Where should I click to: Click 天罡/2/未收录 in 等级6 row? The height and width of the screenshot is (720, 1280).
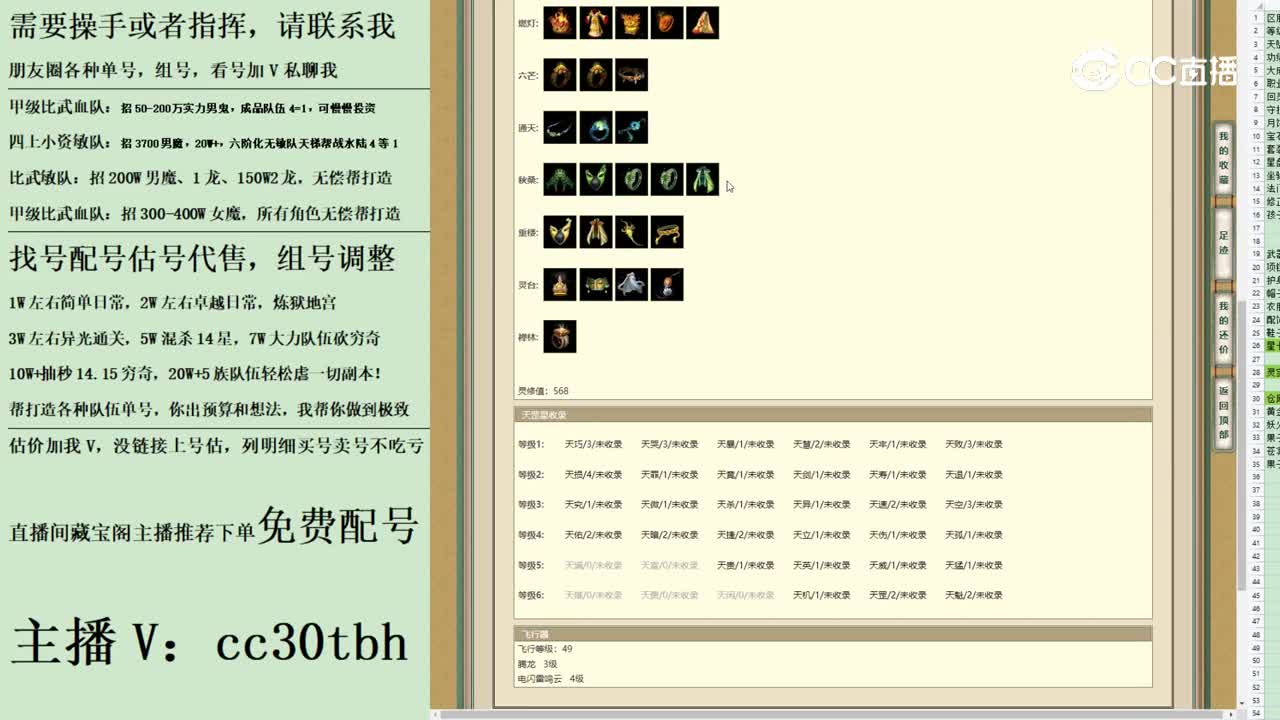[x=897, y=595]
